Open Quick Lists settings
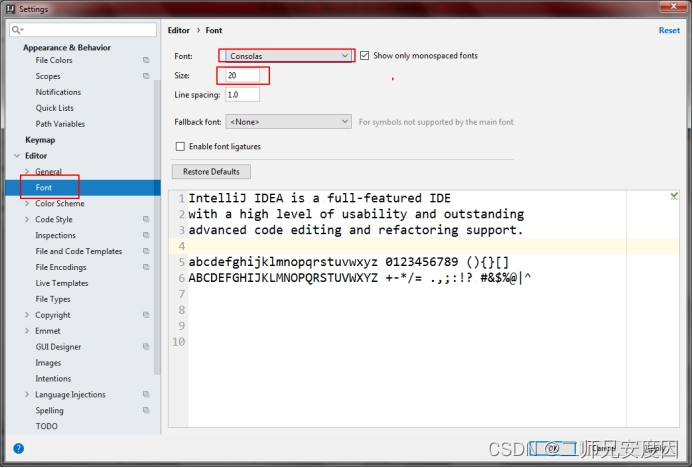 [55, 108]
